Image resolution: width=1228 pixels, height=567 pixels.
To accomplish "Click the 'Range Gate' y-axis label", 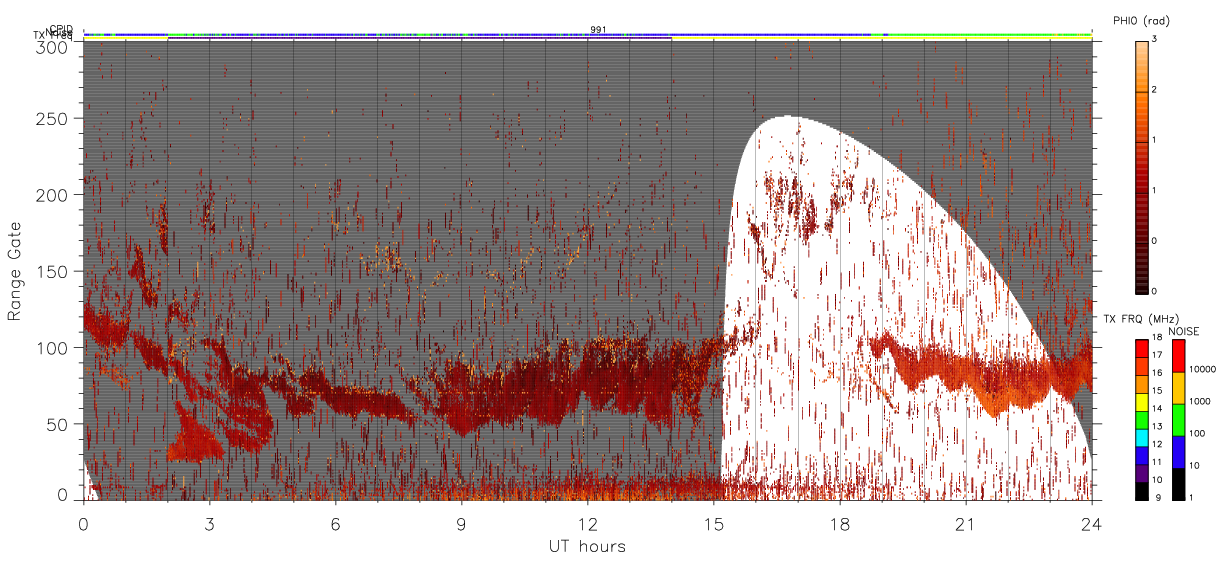I will click(15, 271).
